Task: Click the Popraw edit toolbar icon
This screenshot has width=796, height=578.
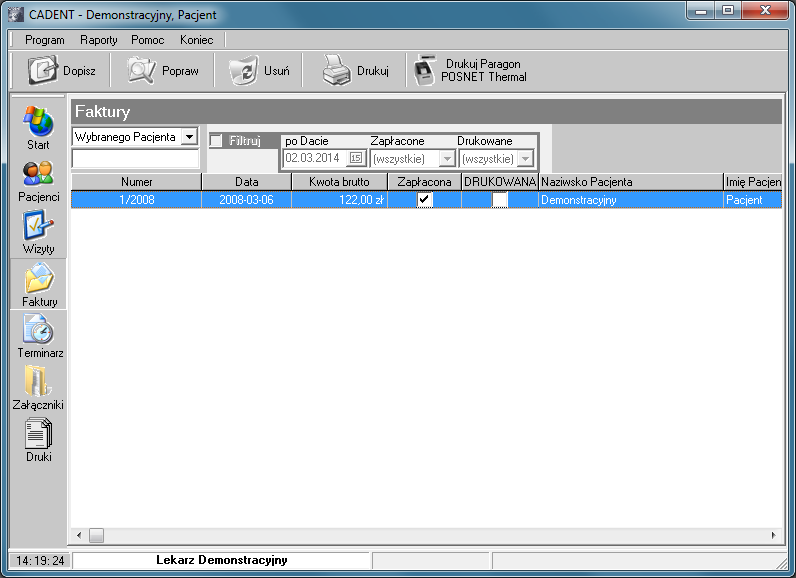Action: (x=141, y=70)
